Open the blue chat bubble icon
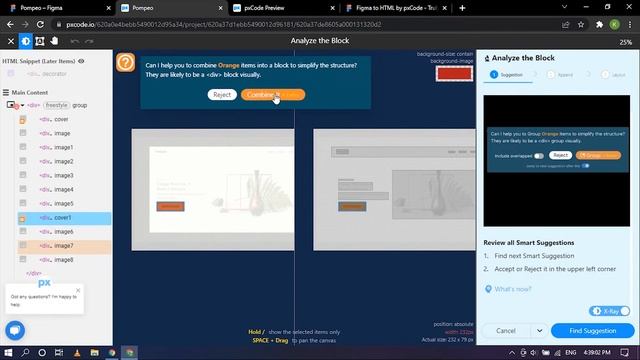The width and height of the screenshot is (640, 360). point(15,330)
